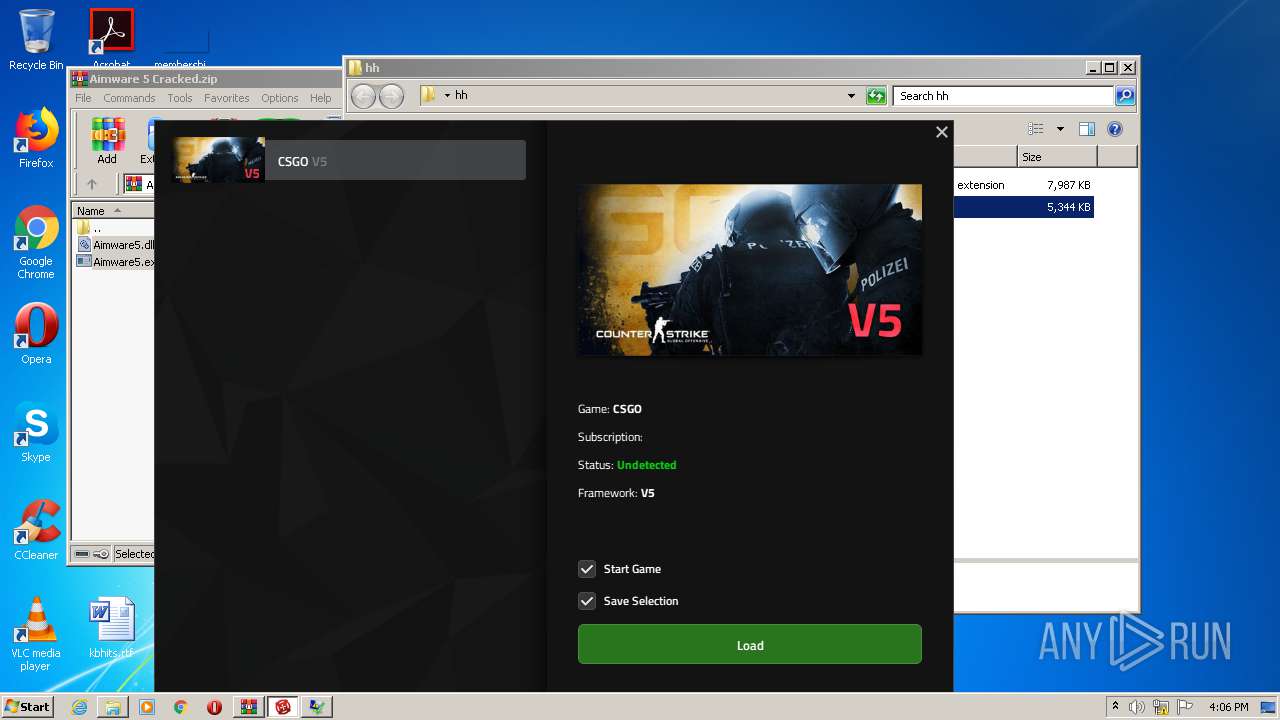Image resolution: width=1280 pixels, height=720 pixels.
Task: Click the green refresh button in Explorer
Action: coord(876,96)
